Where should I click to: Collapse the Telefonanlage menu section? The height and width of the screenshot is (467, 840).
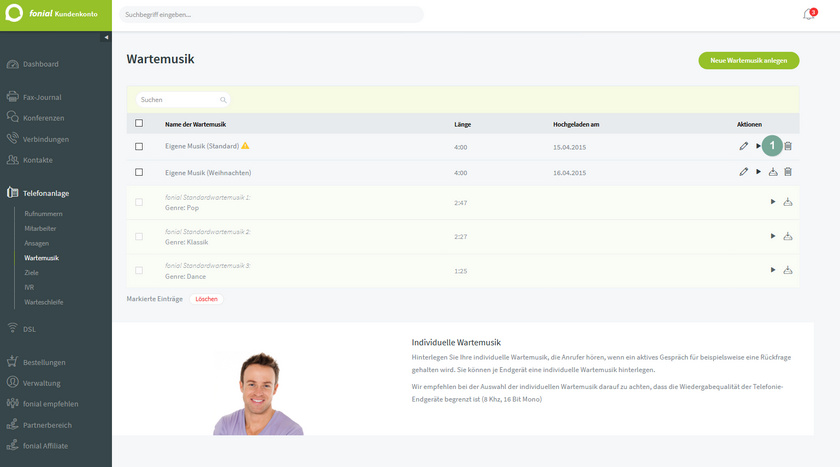(x=45, y=193)
